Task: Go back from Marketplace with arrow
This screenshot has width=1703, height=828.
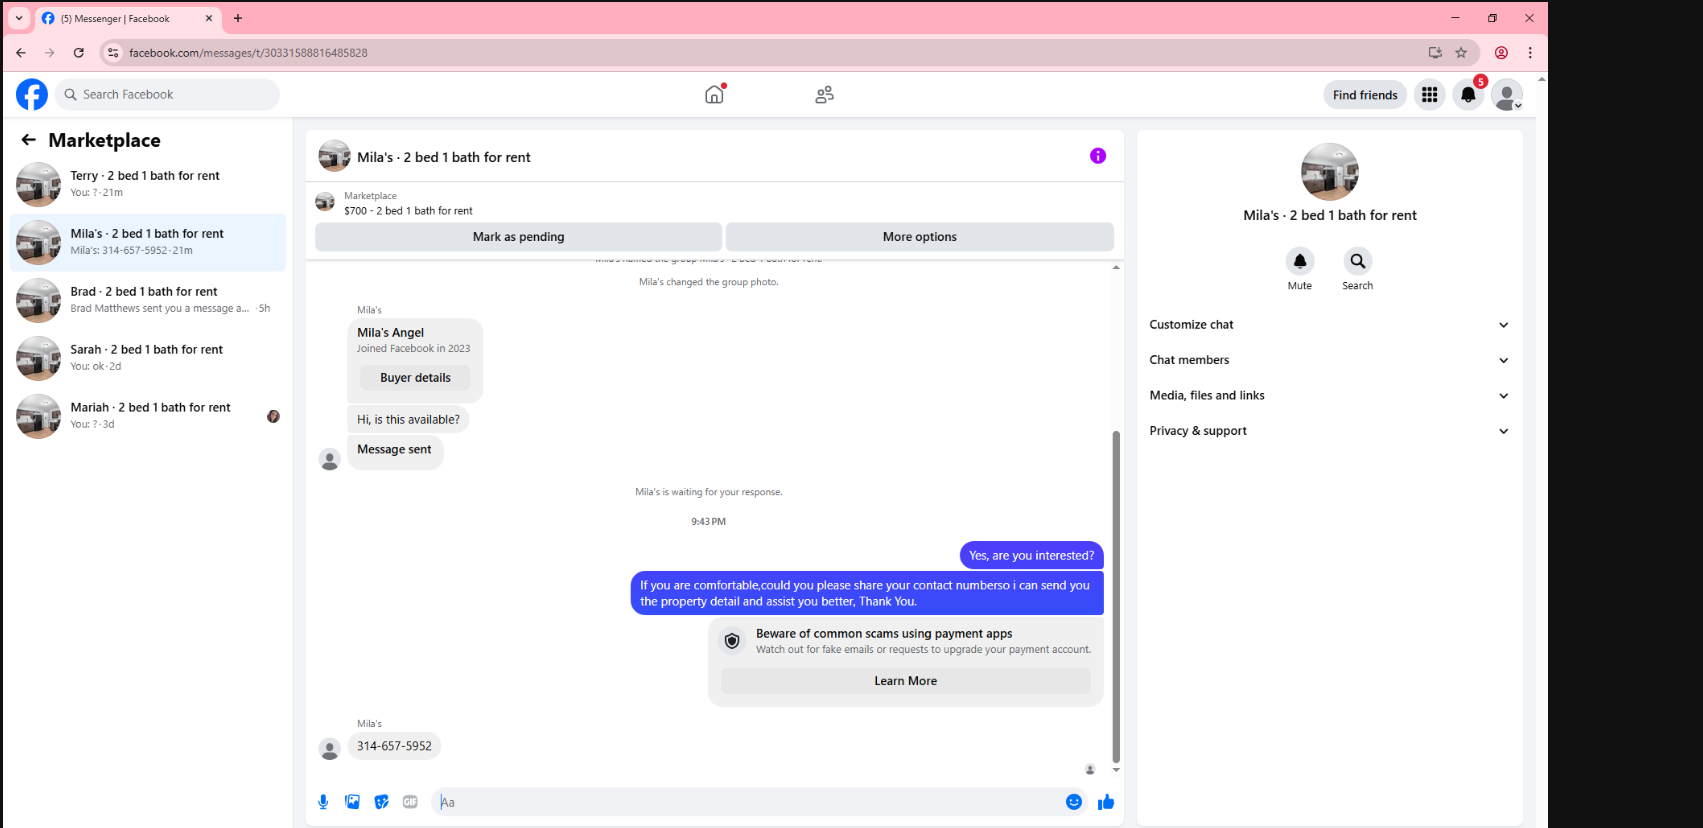Action: pyautogui.click(x=29, y=140)
